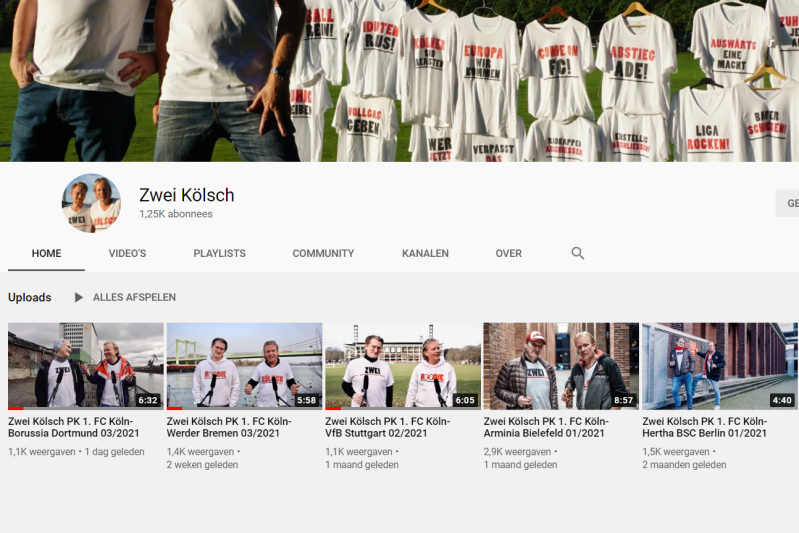Open VfB Stuttgart 02/2021 video thumbnail
799x533 pixels.
[403, 366]
